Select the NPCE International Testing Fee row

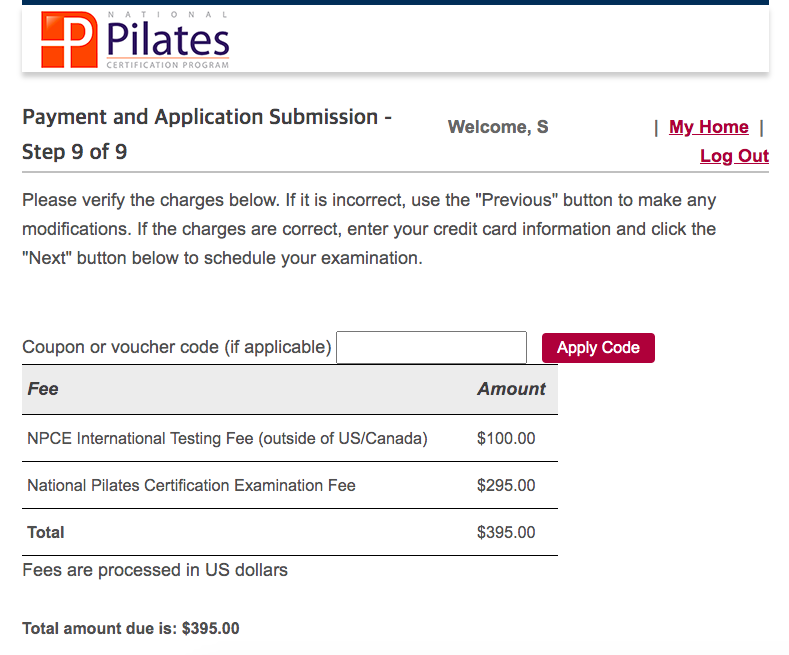290,438
